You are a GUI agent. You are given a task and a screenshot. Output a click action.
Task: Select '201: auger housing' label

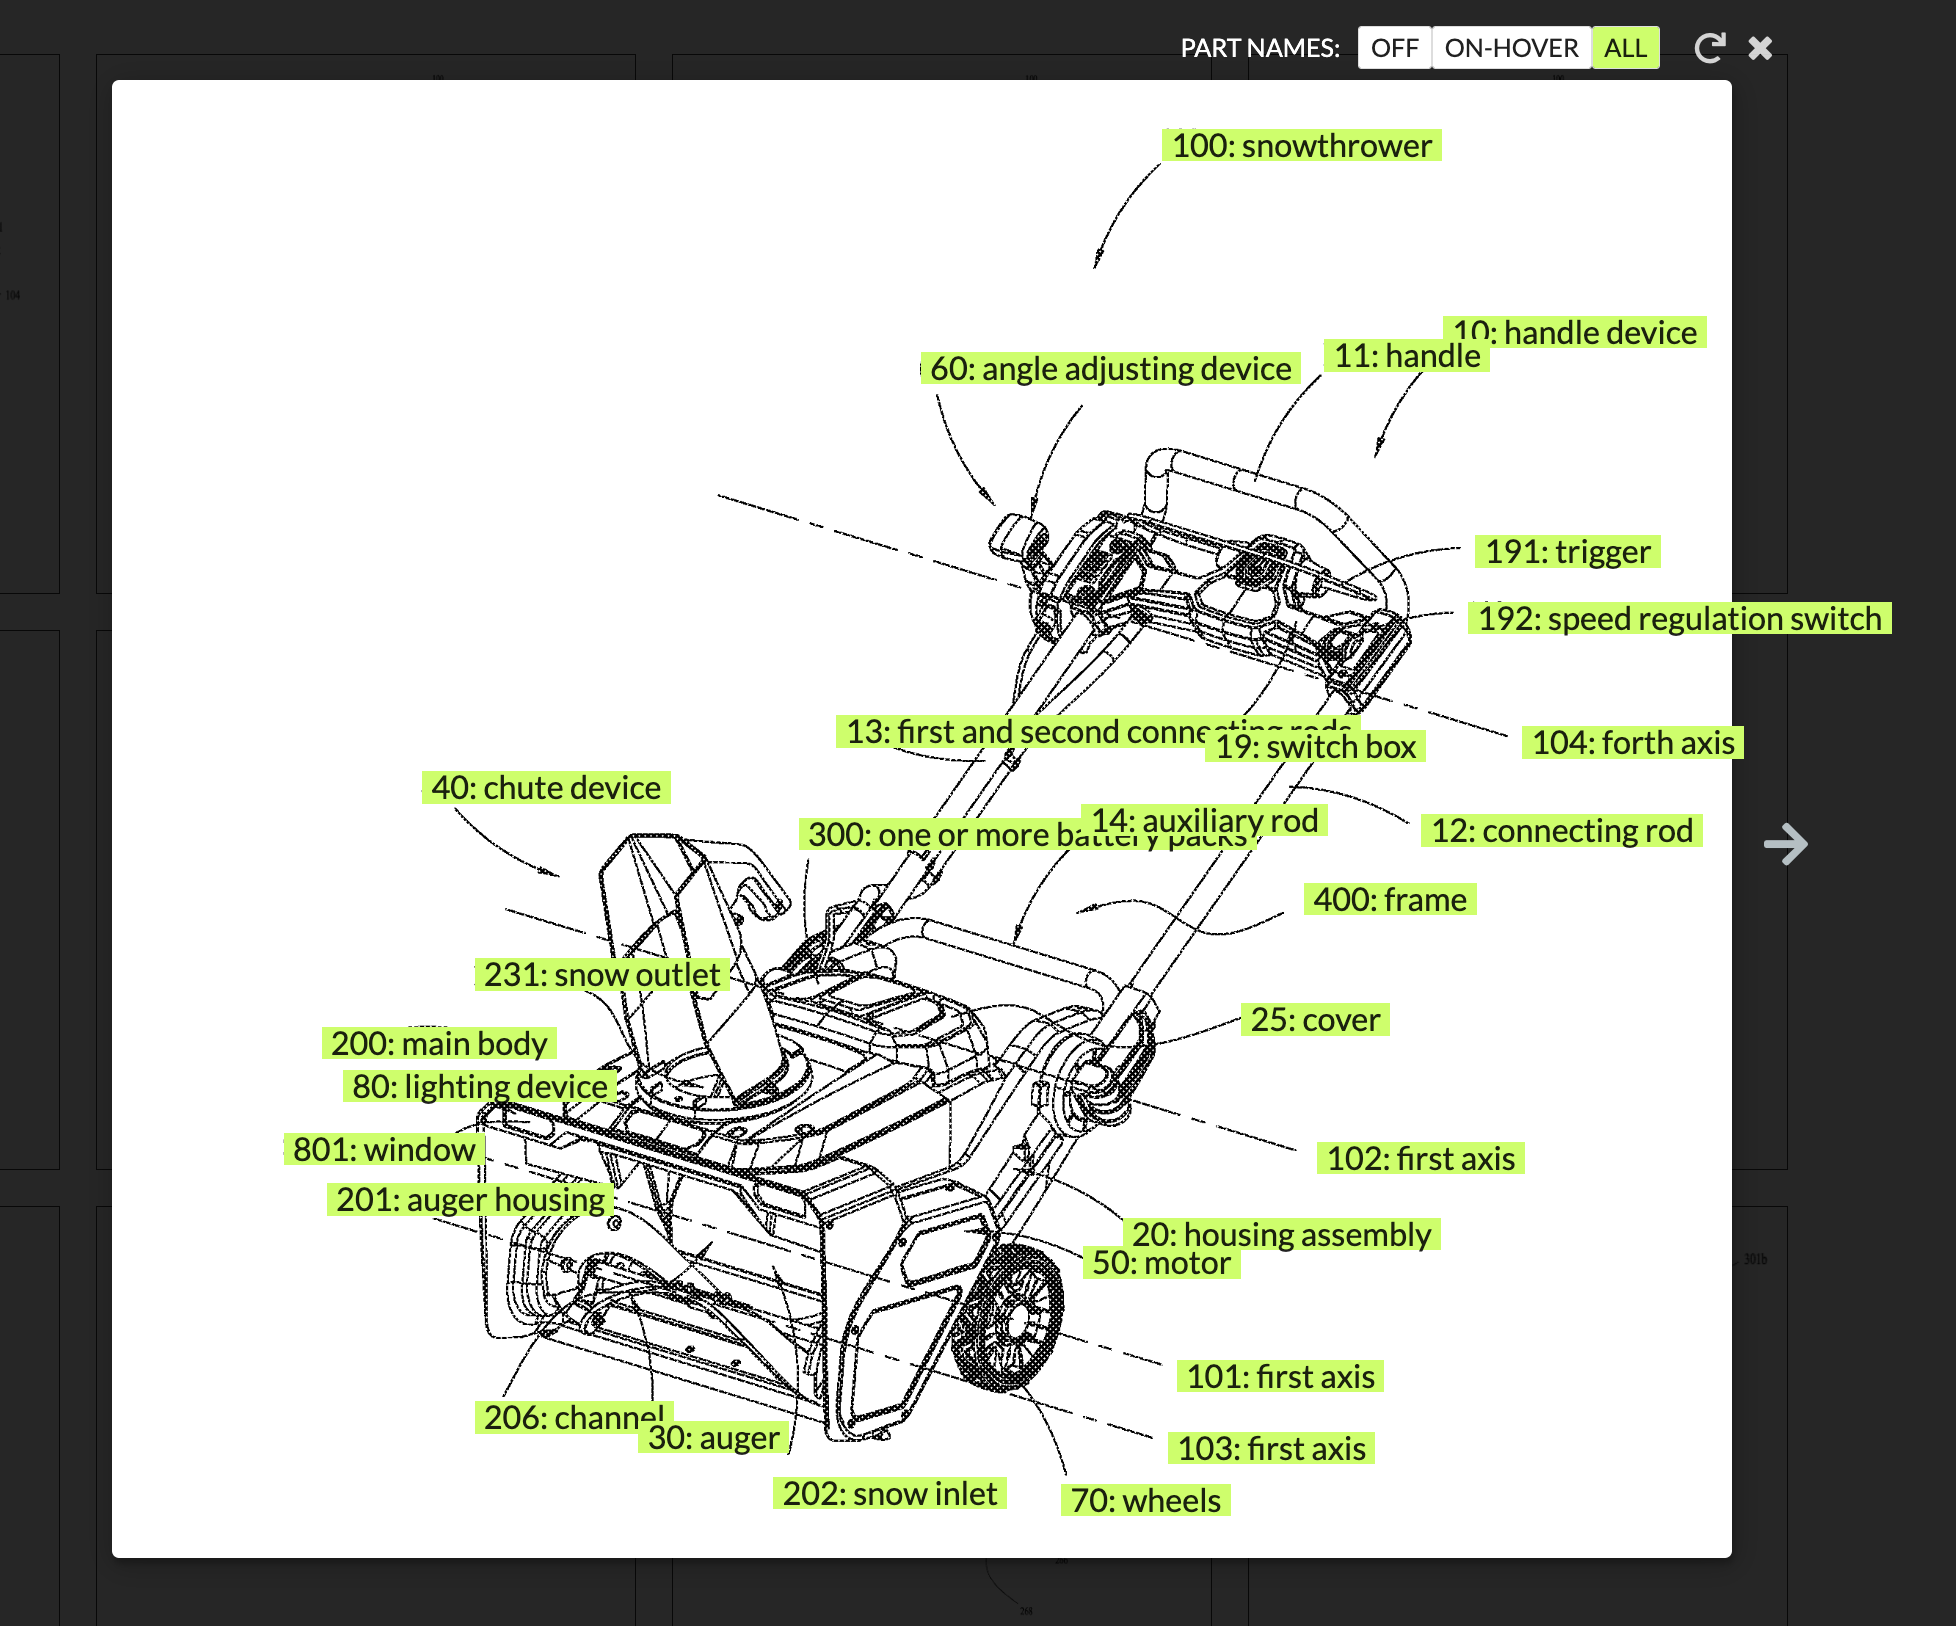point(470,1200)
